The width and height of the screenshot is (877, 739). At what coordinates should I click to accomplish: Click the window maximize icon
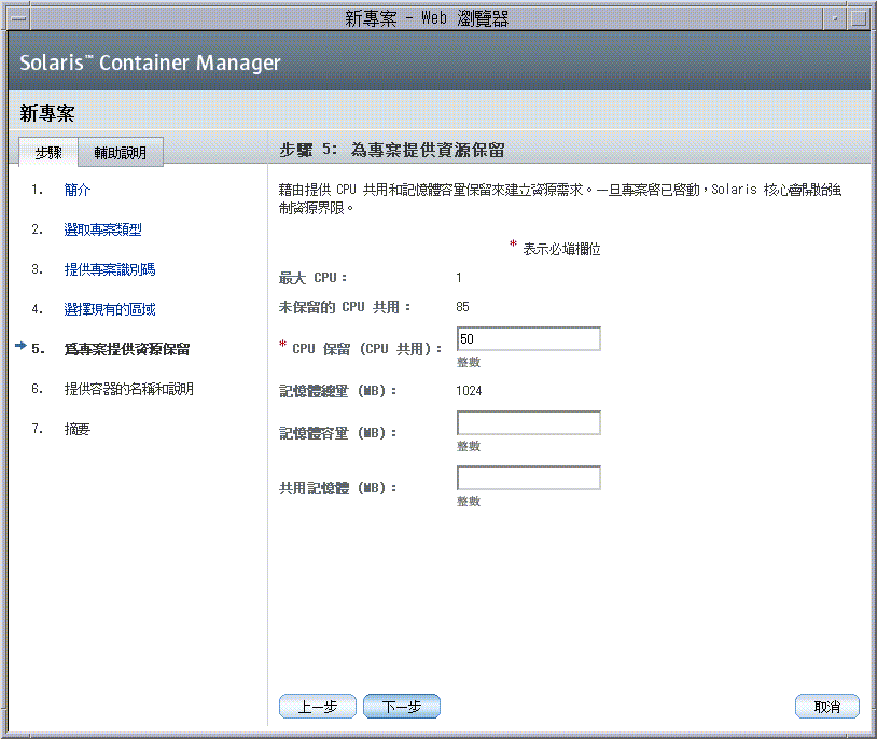[x=857, y=17]
